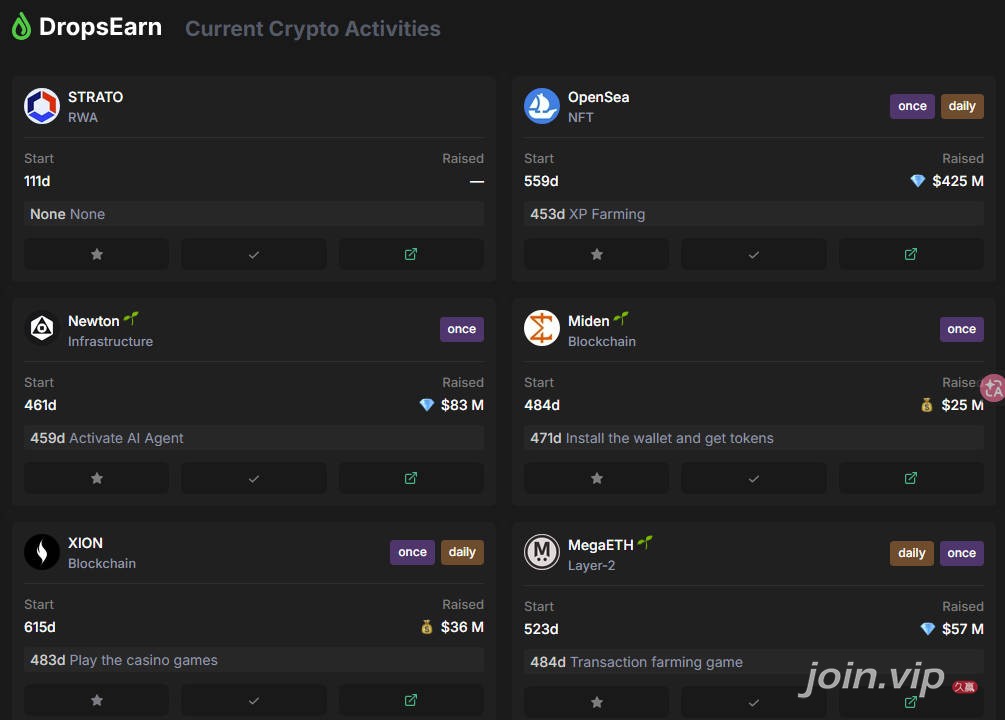
Task: Select the 'once' tag on MegaETH
Action: tap(961, 553)
